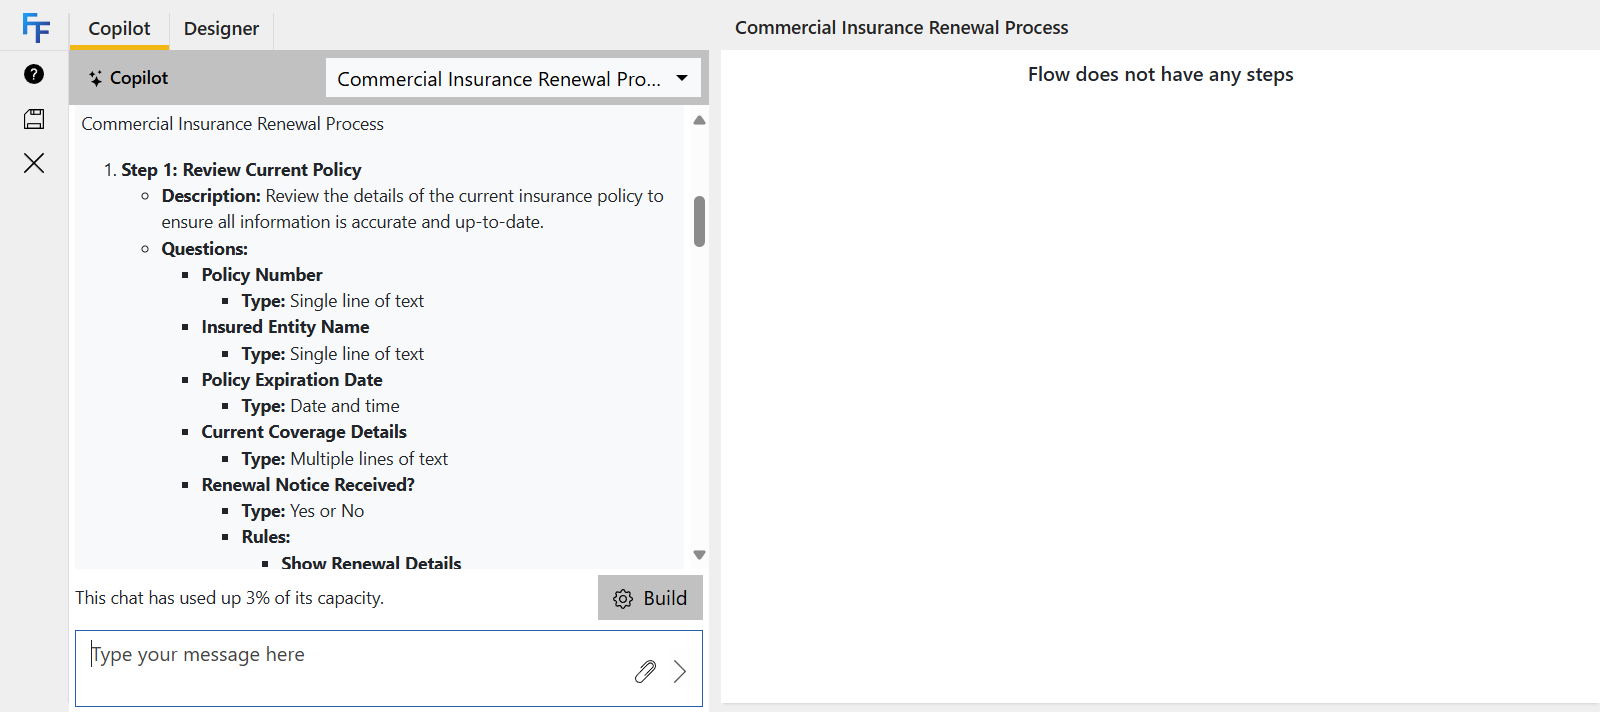Click the save floppy disk icon
The width and height of the screenshot is (1600, 712).
click(34, 119)
